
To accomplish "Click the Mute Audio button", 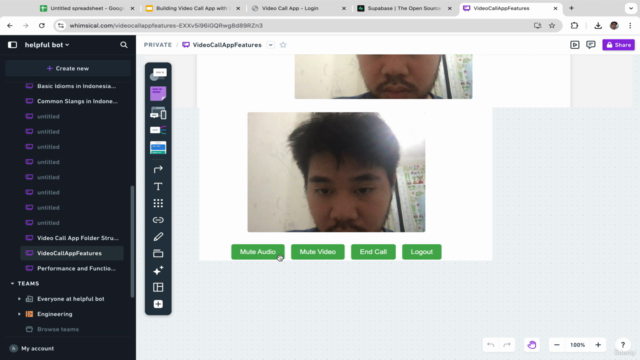I will pos(258,252).
